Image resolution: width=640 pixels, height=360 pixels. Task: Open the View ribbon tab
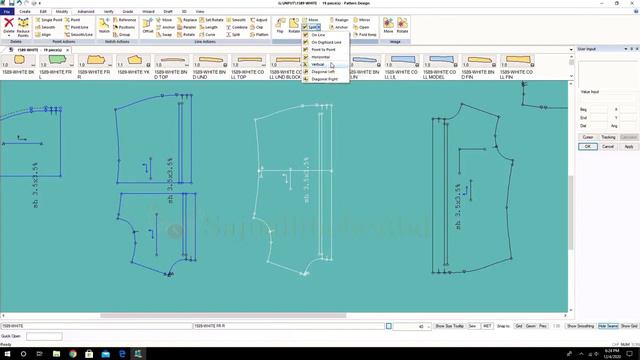200,11
